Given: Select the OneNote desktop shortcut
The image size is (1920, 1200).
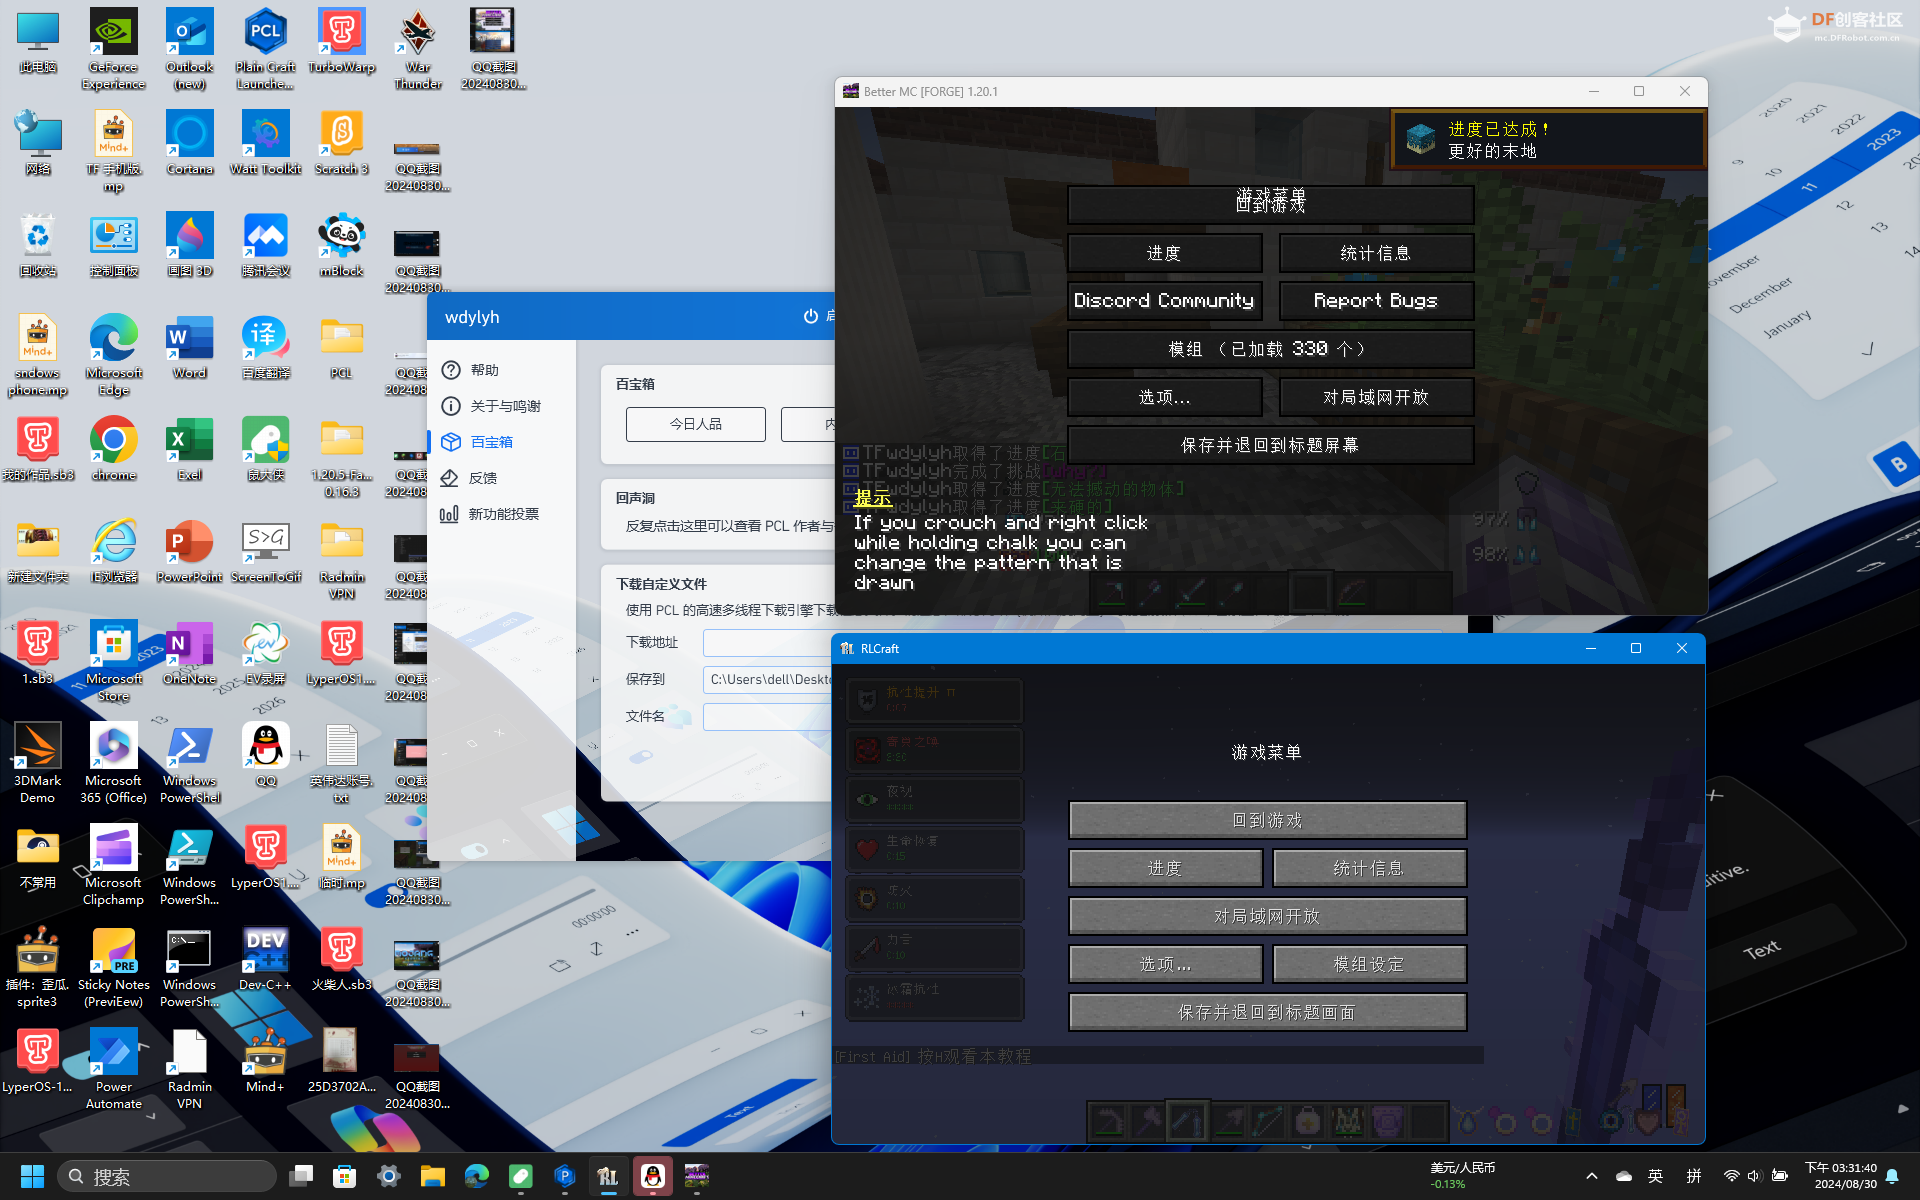Looking at the screenshot, I should point(189,653).
